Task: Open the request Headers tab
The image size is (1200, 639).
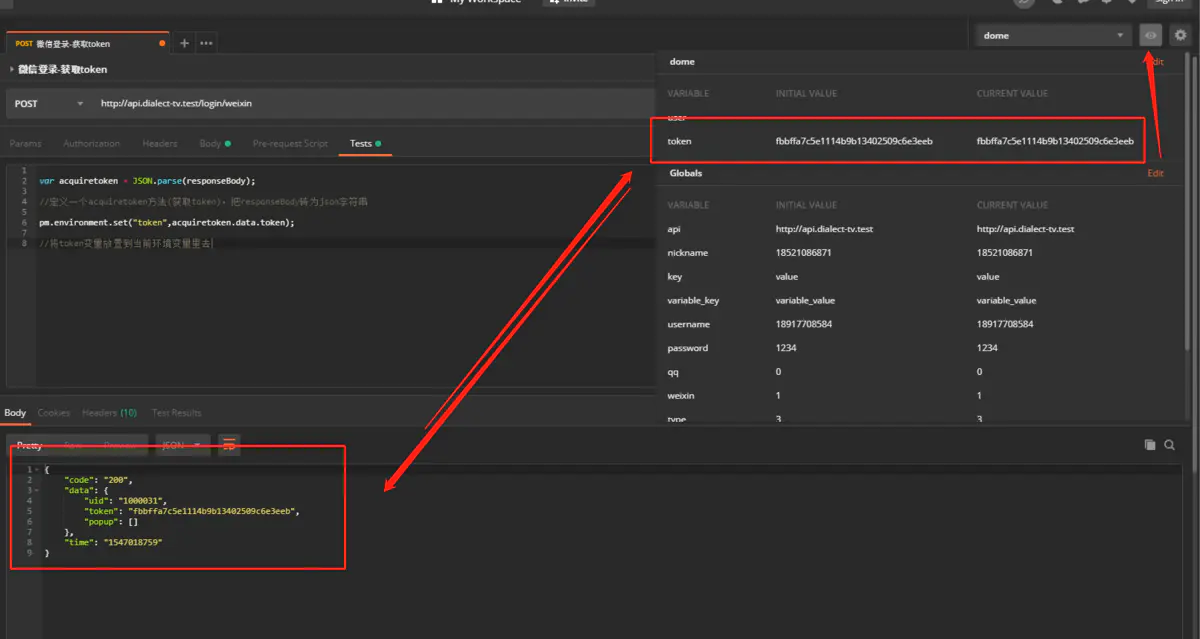Action: (159, 144)
